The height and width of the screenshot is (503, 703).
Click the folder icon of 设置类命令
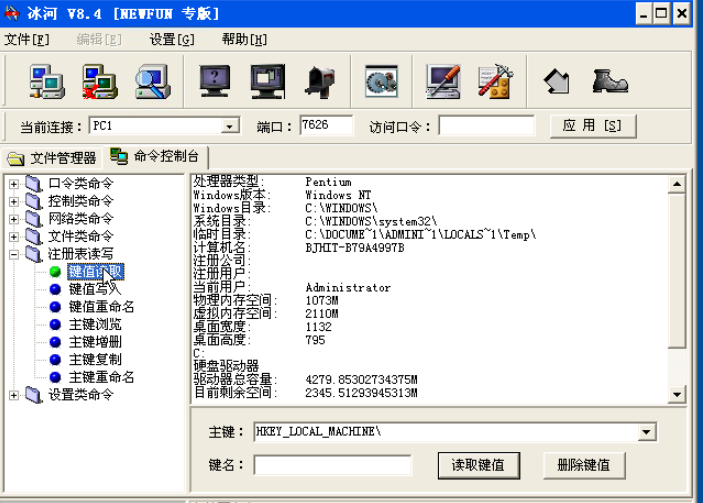click(x=34, y=395)
